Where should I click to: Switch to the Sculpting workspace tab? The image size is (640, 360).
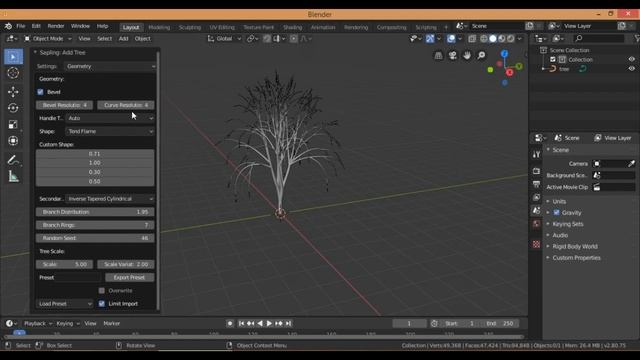point(190,27)
